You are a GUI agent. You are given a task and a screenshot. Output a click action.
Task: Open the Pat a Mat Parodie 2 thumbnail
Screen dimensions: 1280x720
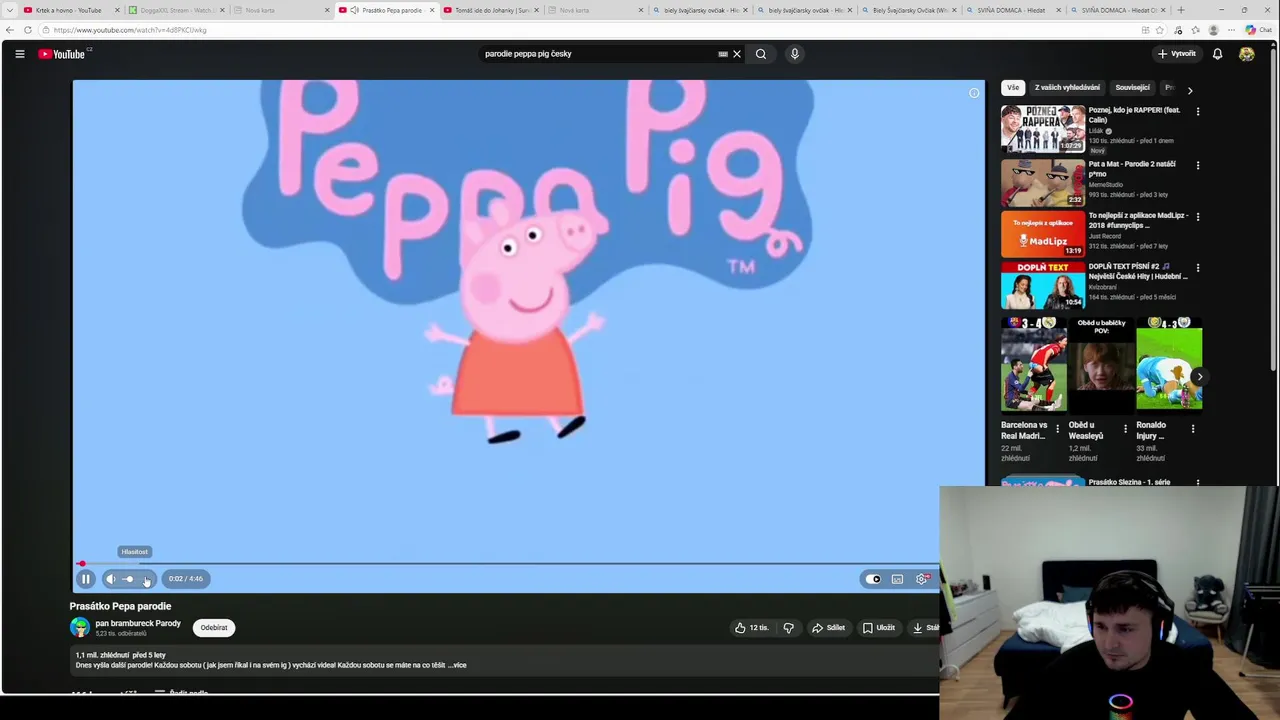[1043, 182]
